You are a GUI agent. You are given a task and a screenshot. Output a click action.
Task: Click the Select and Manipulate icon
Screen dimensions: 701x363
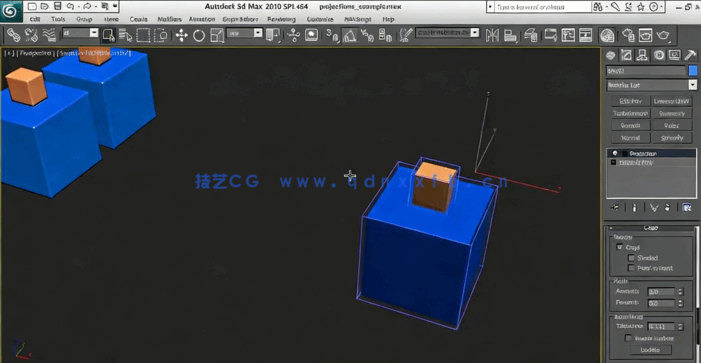click(x=294, y=35)
